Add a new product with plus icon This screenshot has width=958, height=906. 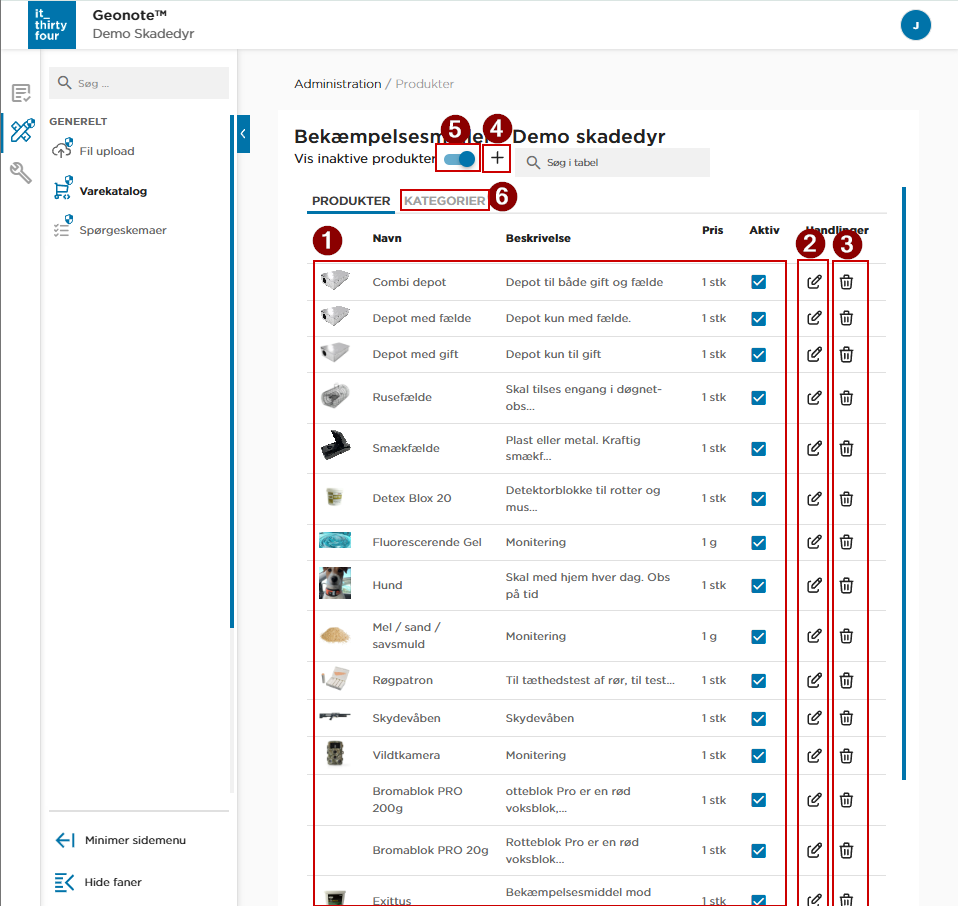click(497, 159)
